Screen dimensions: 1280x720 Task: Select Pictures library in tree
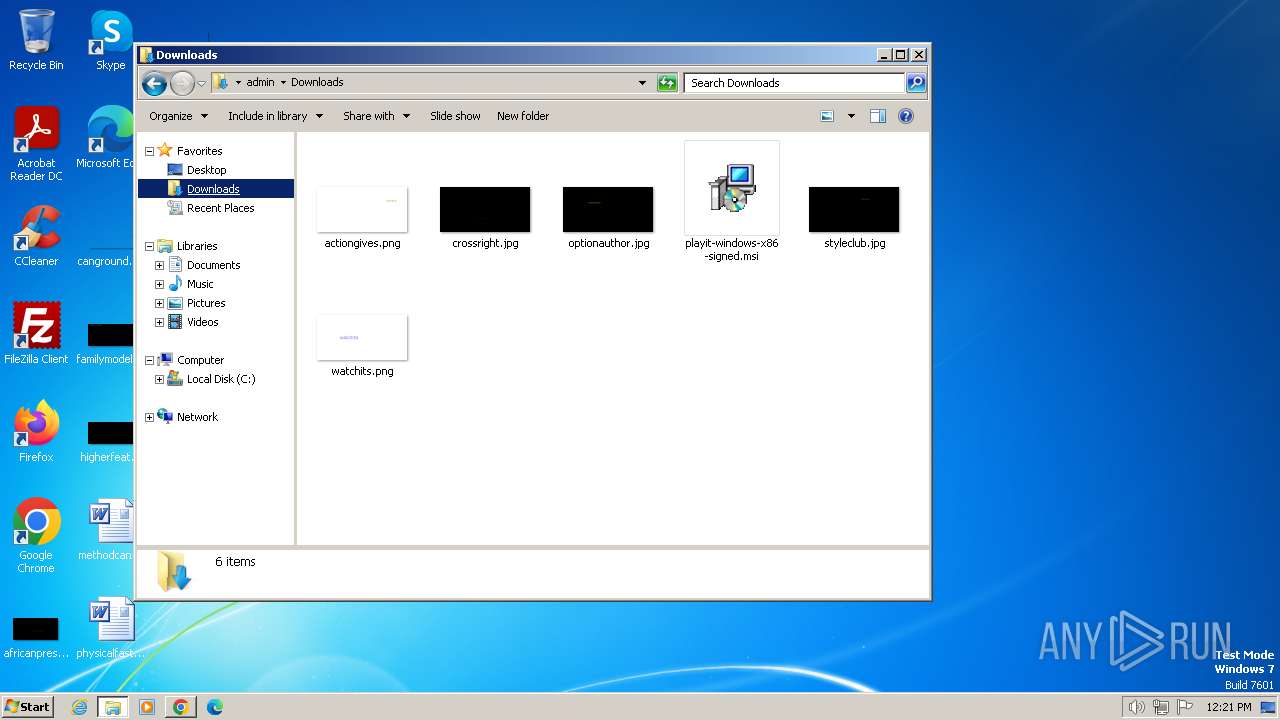click(x=206, y=303)
